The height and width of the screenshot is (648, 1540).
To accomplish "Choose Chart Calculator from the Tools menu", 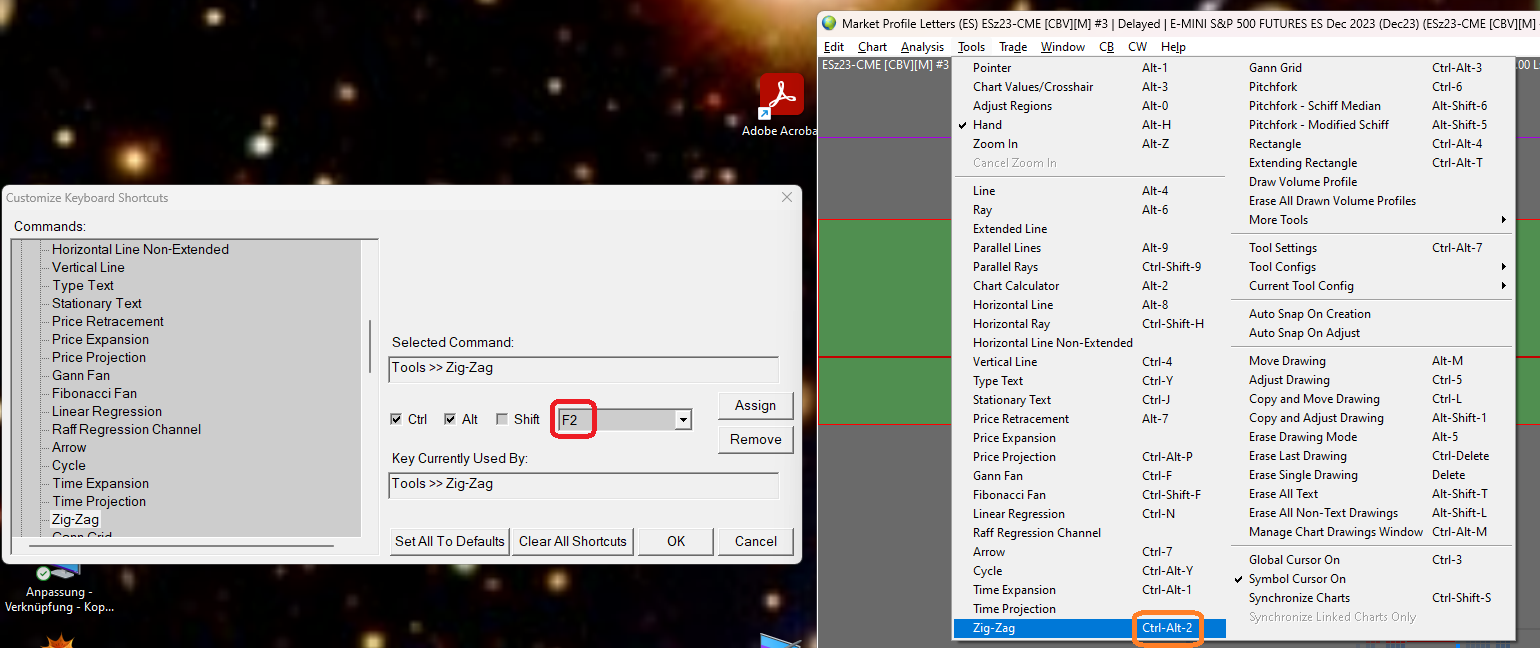I will coord(1089,286).
